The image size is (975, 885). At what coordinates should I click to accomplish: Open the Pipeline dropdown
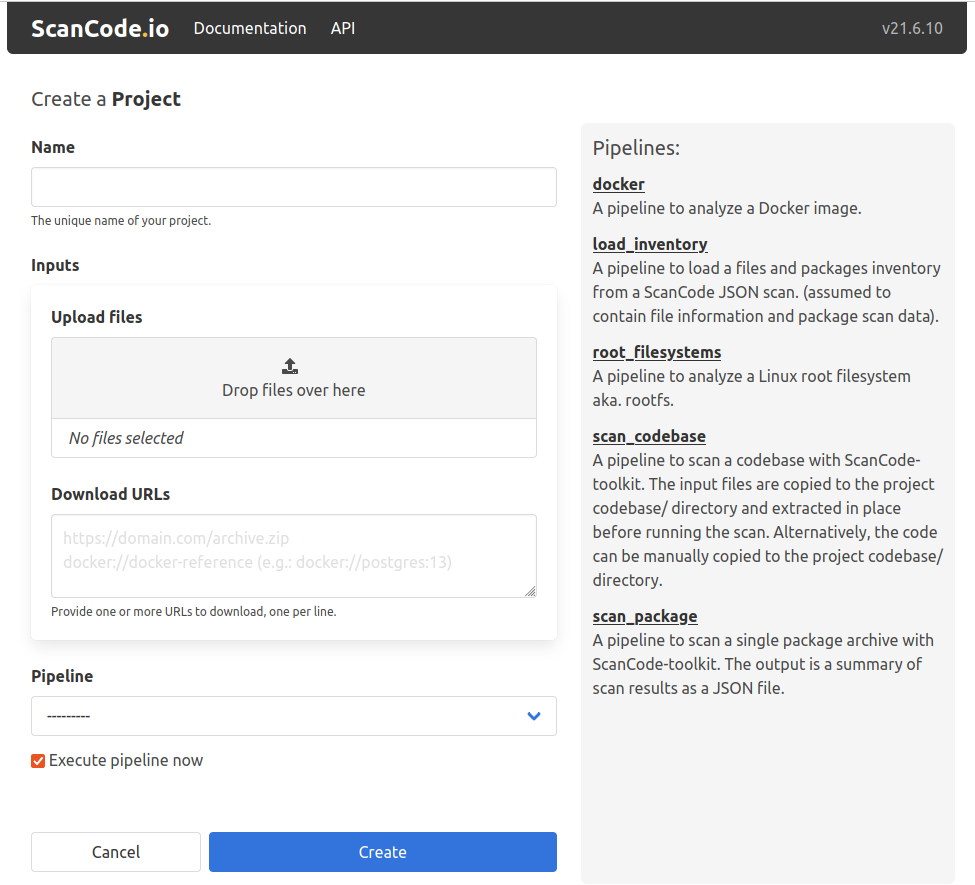(293, 716)
